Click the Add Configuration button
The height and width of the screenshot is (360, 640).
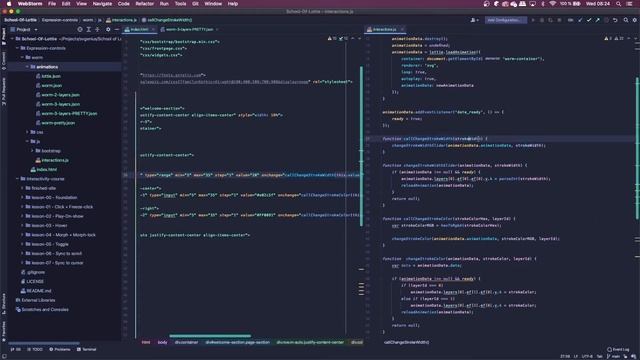[x=505, y=20]
